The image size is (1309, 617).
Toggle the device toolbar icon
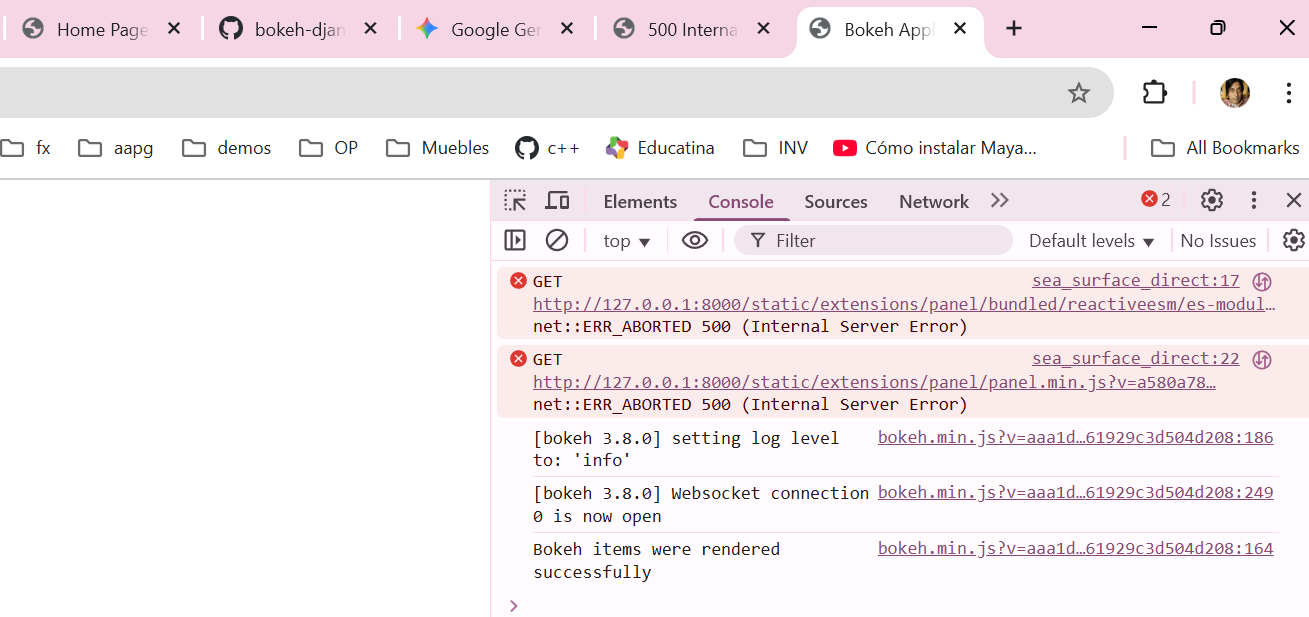[557, 201]
